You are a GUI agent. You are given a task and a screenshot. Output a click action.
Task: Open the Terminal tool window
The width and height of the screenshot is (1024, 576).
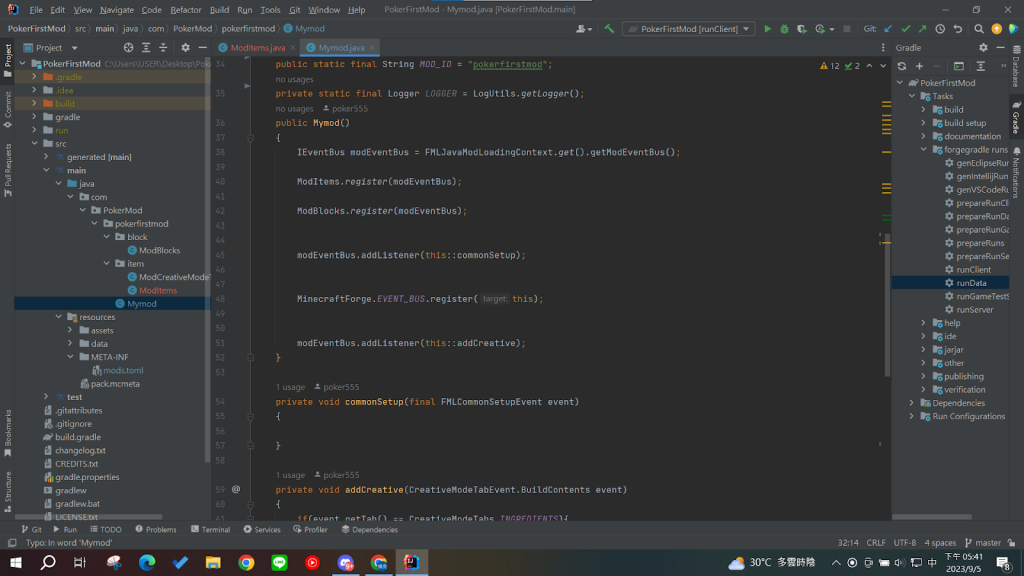point(210,530)
